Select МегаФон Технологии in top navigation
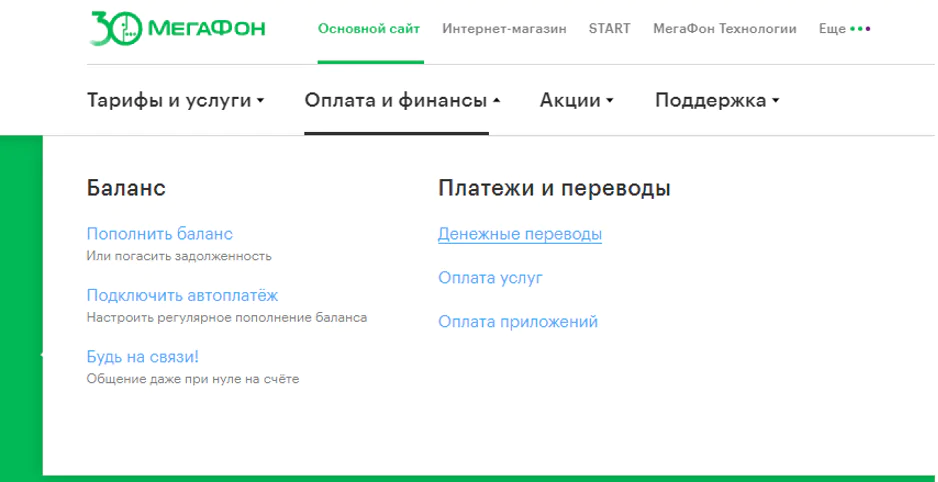Image resolution: width=938 pixels, height=482 pixels. 724,29
